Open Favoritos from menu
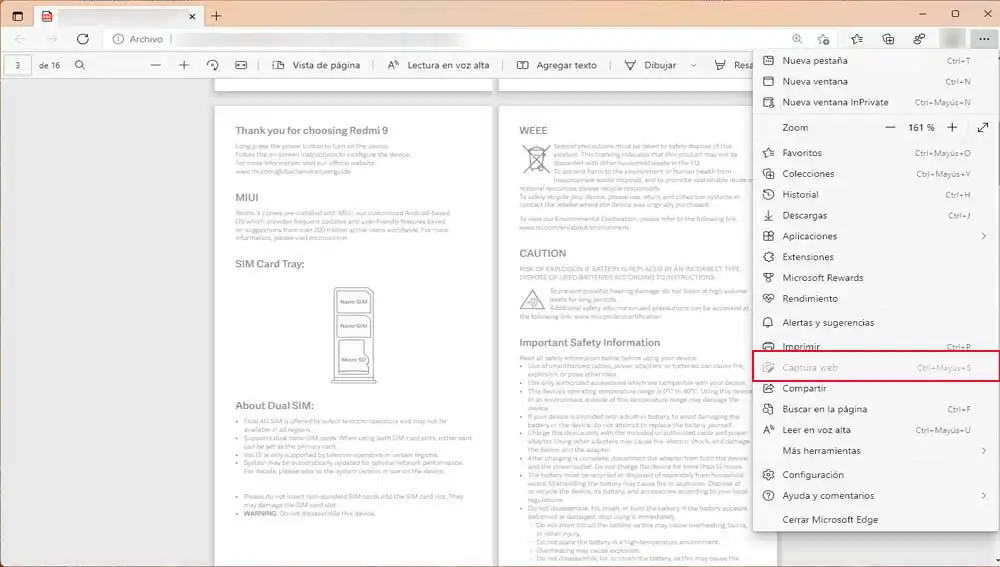Viewport: 1000px width, 567px height. [x=876, y=153]
